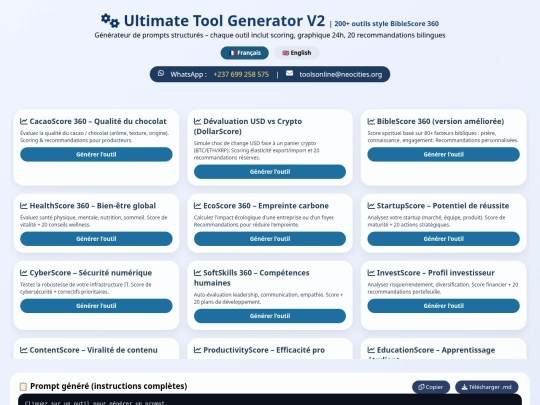Click chart icon next to BibleScore 360

[x=371, y=121]
